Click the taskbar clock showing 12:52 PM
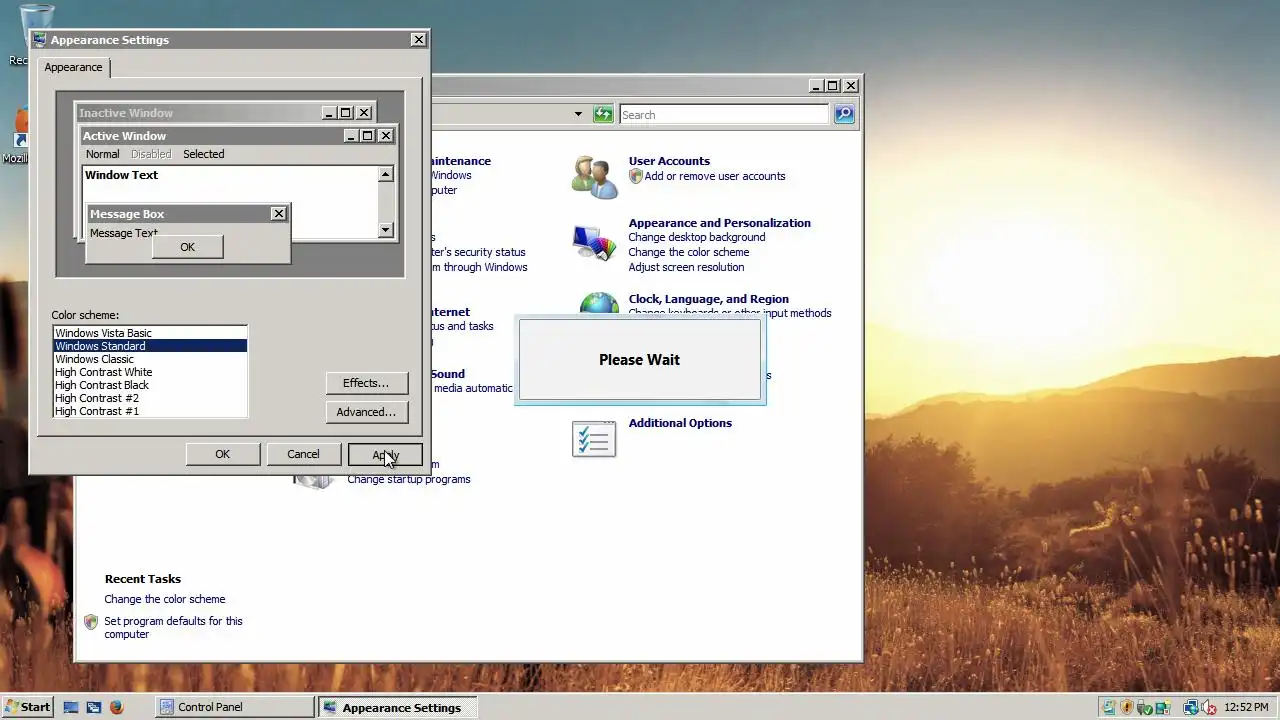1280x720 pixels. 1247,707
